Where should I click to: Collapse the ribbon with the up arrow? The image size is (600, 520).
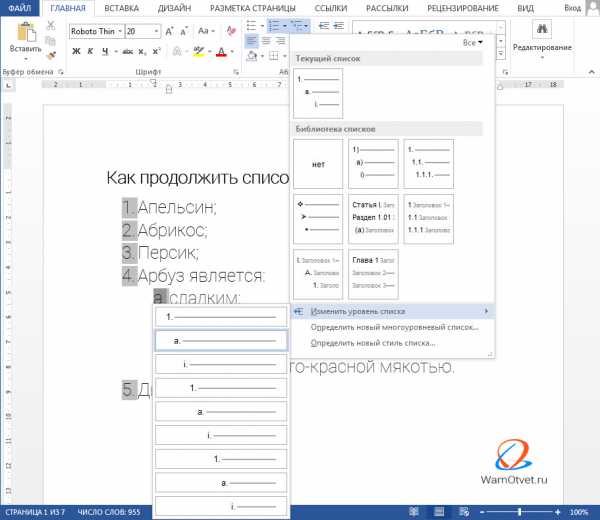click(591, 72)
